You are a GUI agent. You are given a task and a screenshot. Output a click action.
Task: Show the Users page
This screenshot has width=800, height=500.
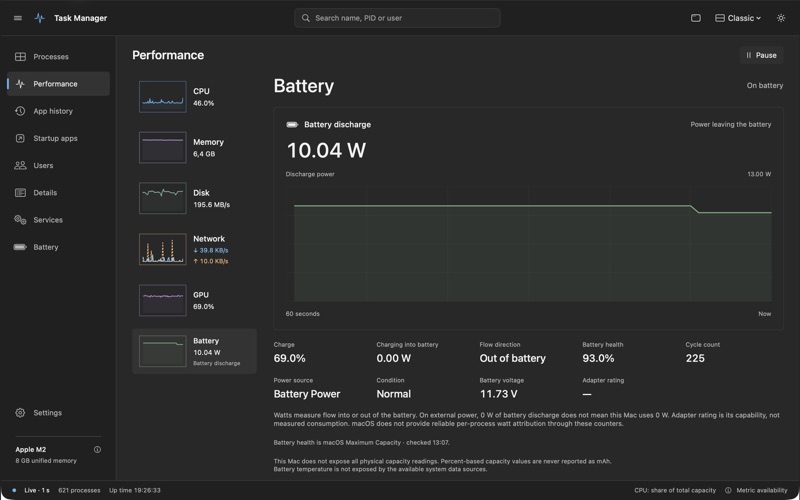[58, 165]
